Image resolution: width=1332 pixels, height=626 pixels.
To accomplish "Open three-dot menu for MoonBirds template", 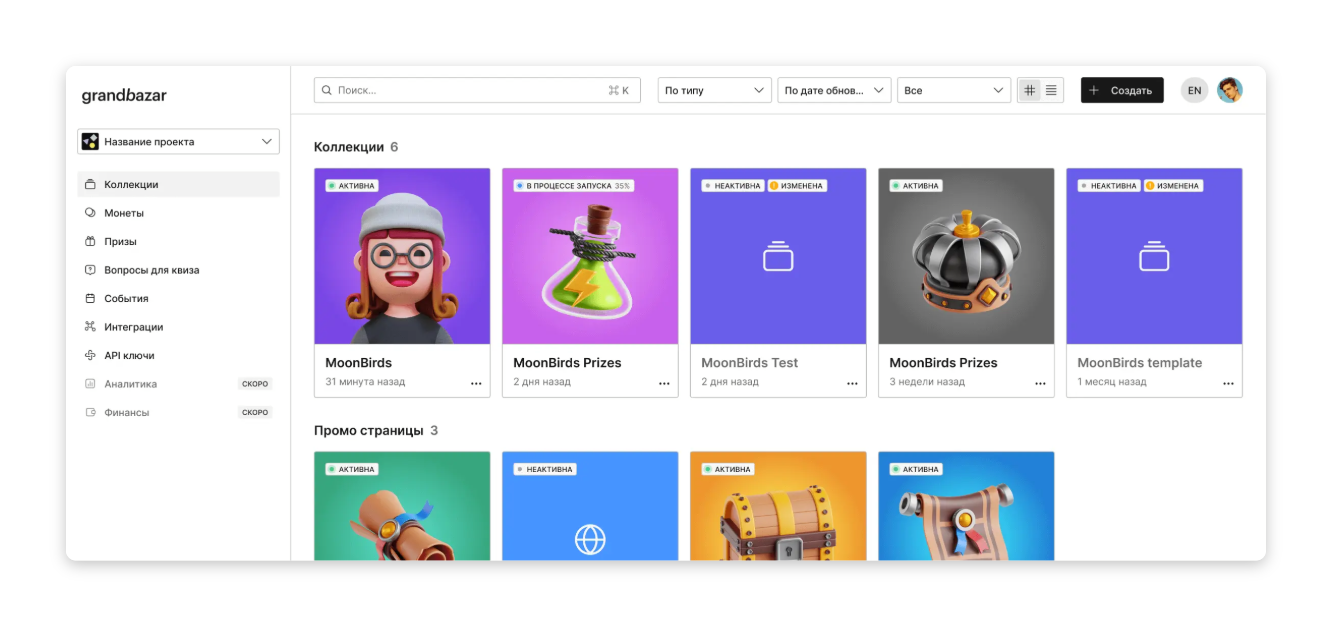I will tap(1228, 383).
